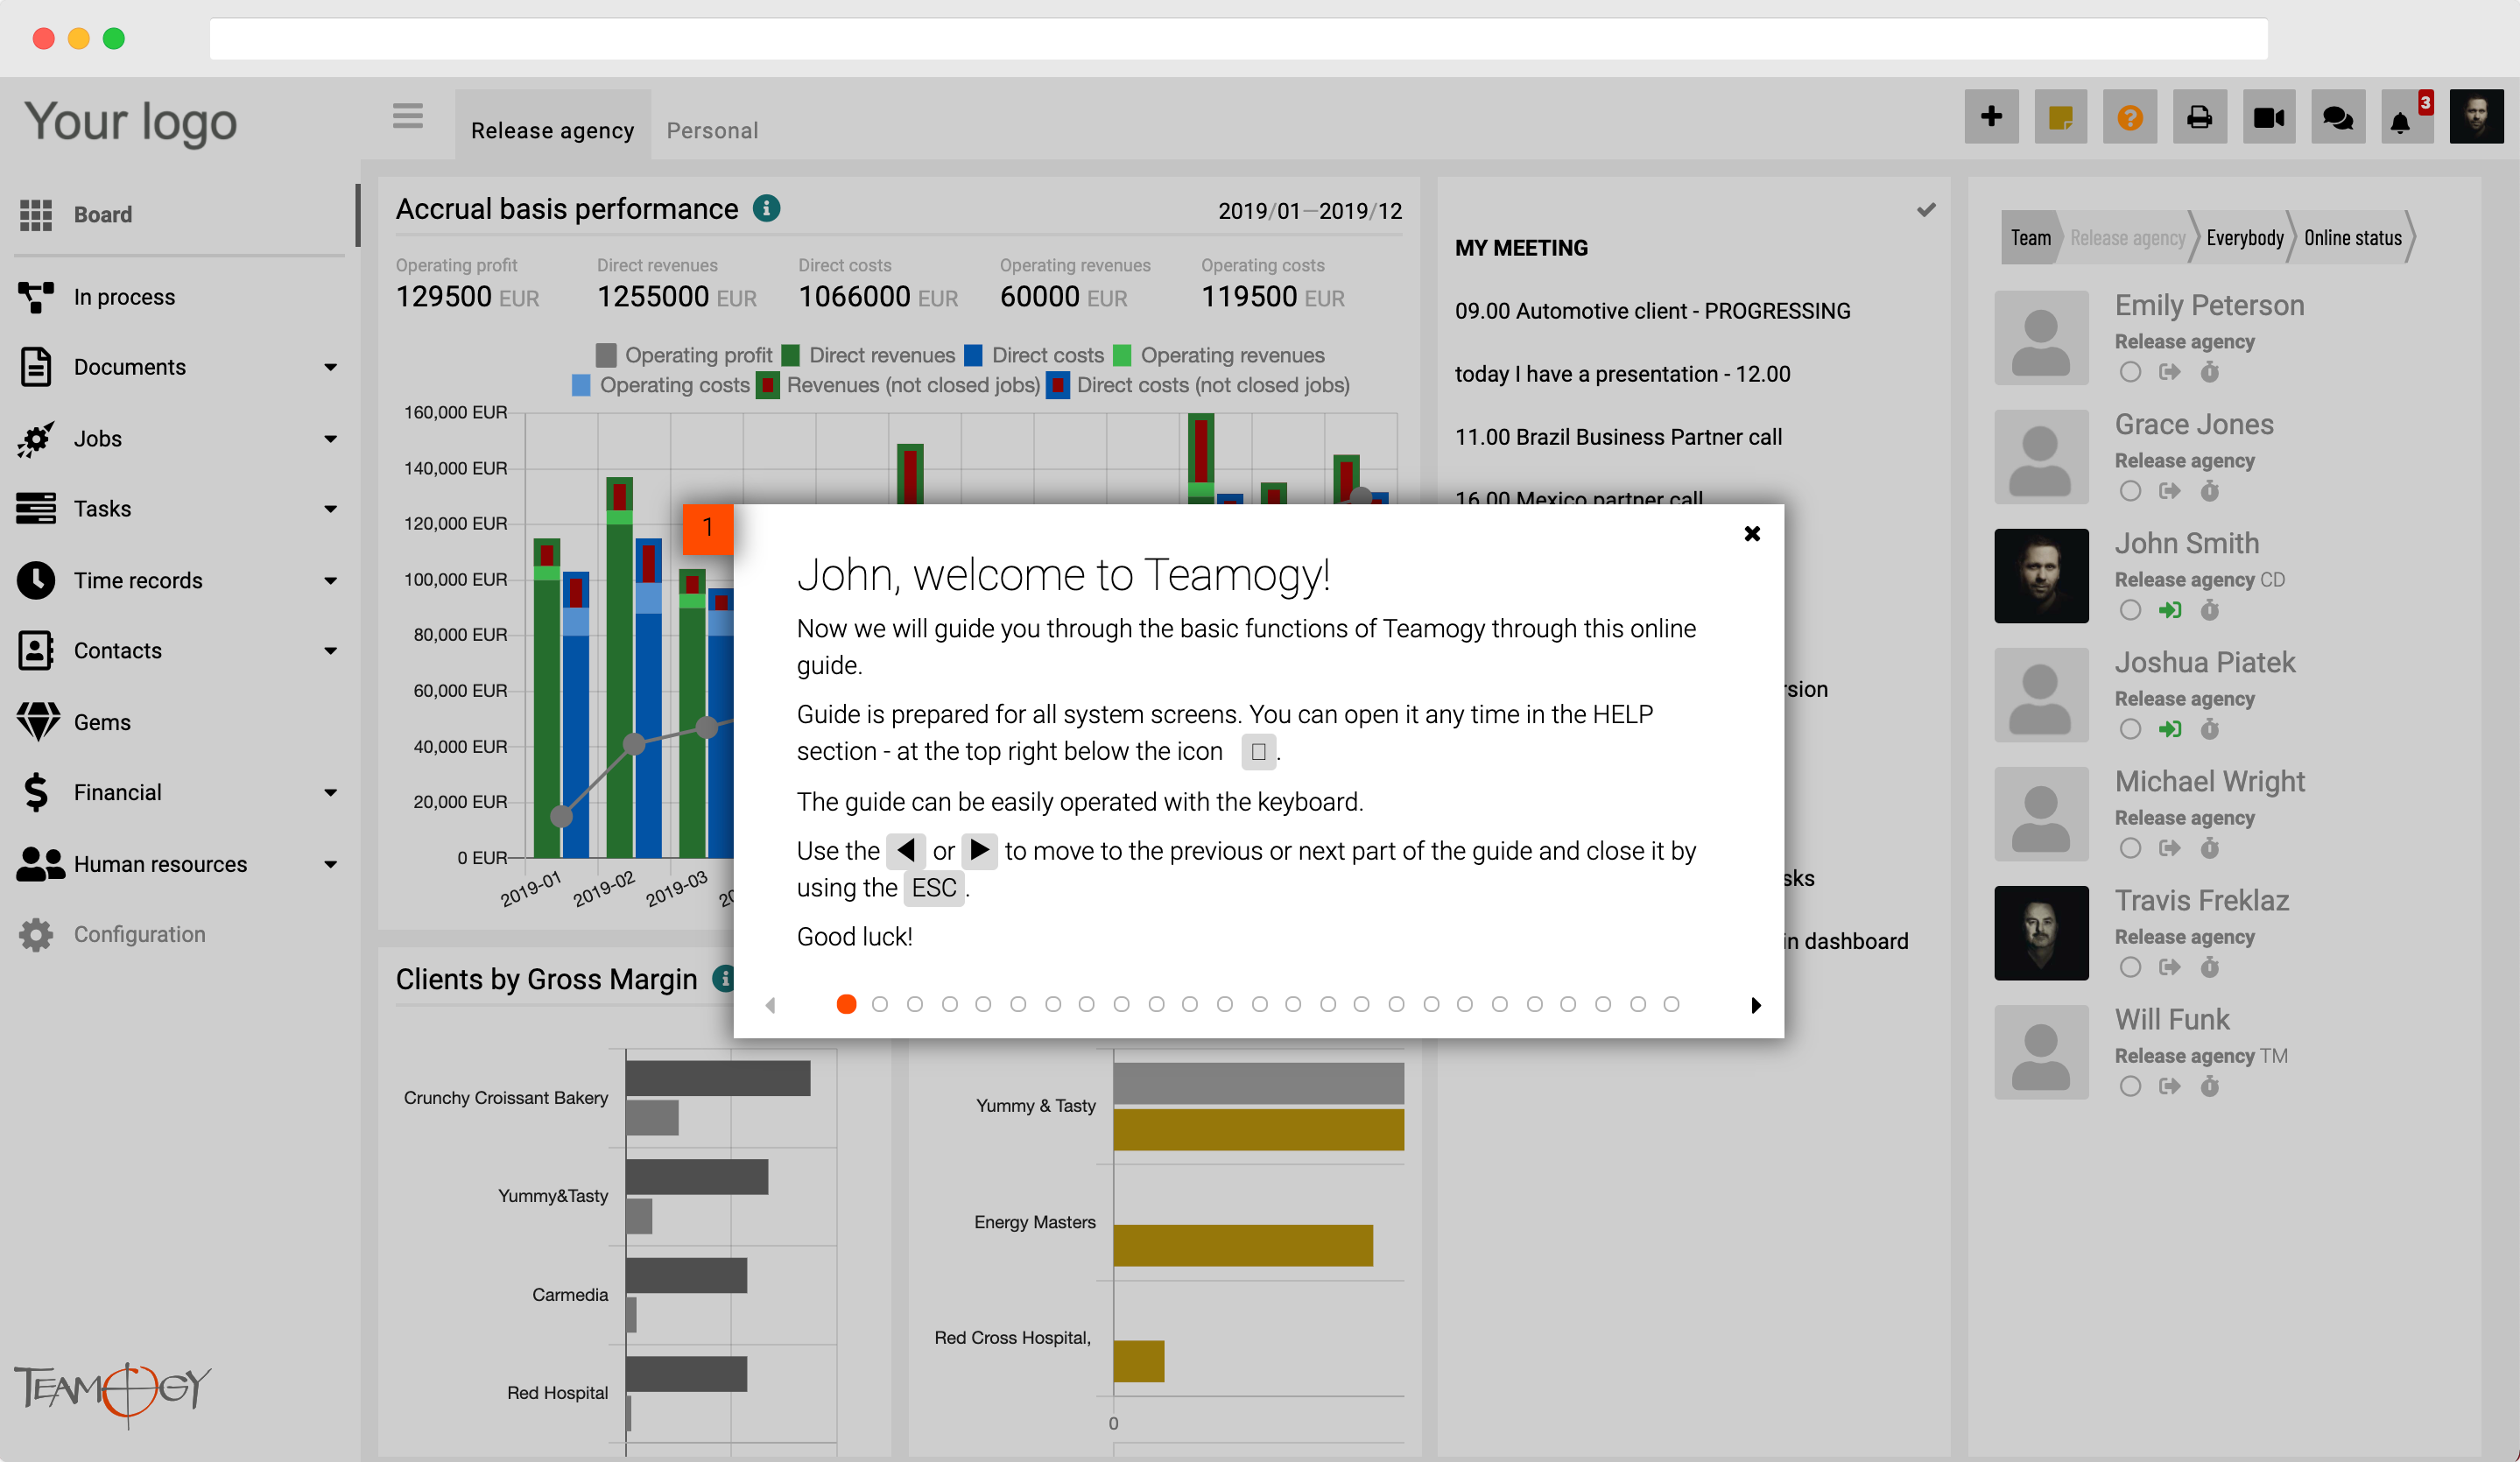The width and height of the screenshot is (2520, 1462).
Task: Click the plus add-new icon in top toolbar
Action: (x=1991, y=117)
